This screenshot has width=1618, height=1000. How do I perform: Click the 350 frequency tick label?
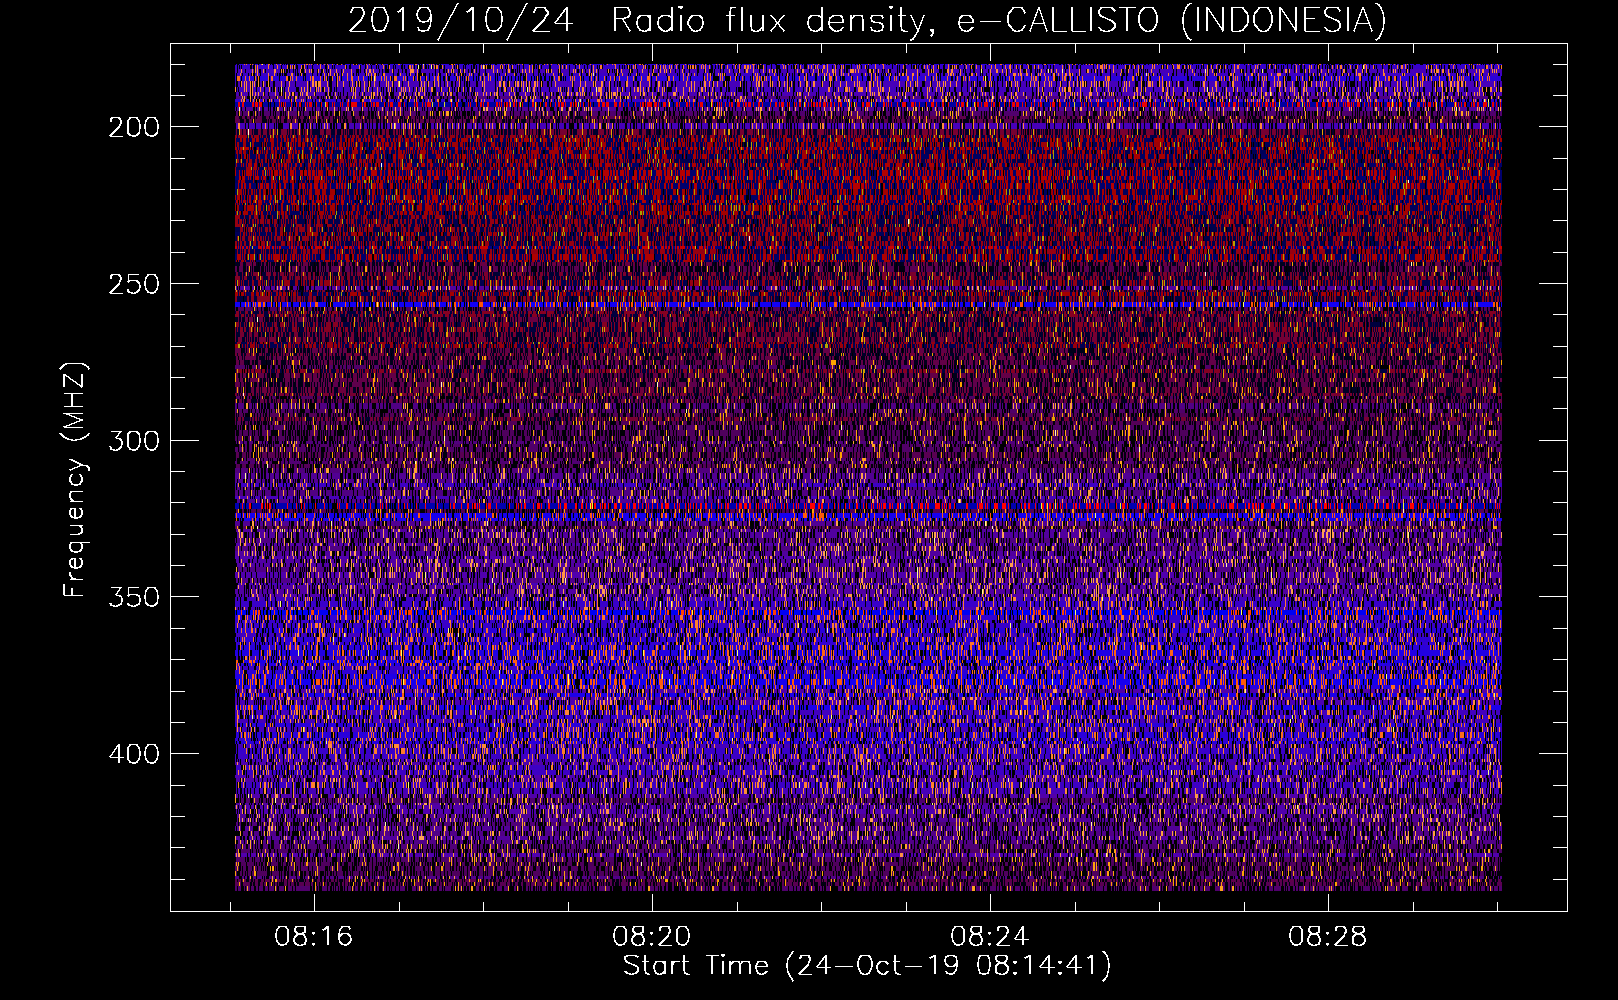[134, 597]
